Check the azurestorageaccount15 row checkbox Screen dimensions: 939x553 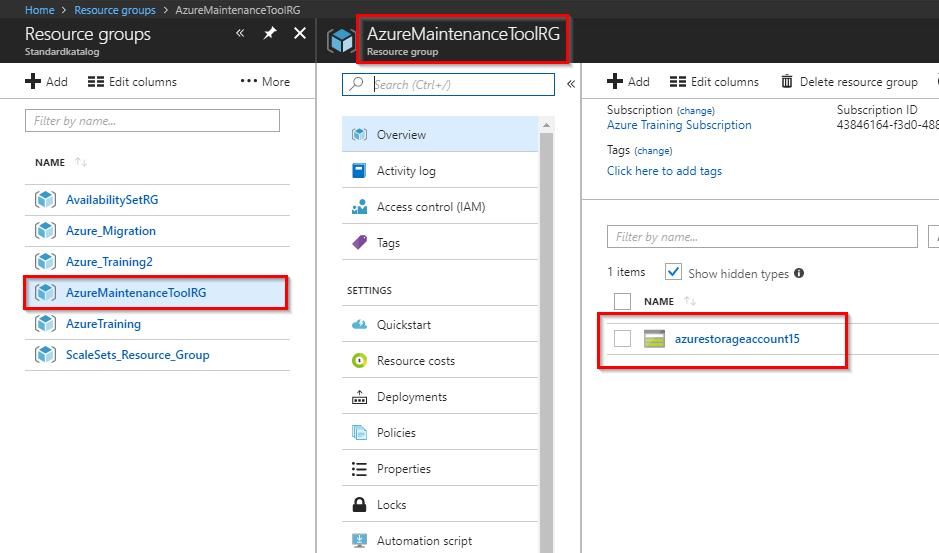pos(623,339)
